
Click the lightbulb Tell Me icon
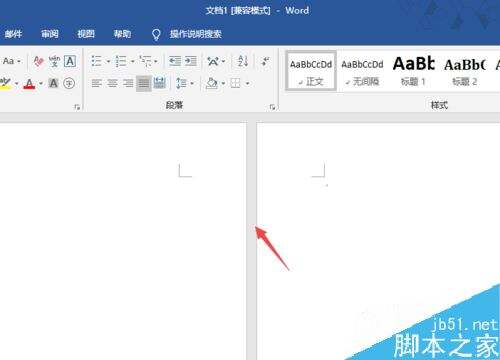point(156,34)
